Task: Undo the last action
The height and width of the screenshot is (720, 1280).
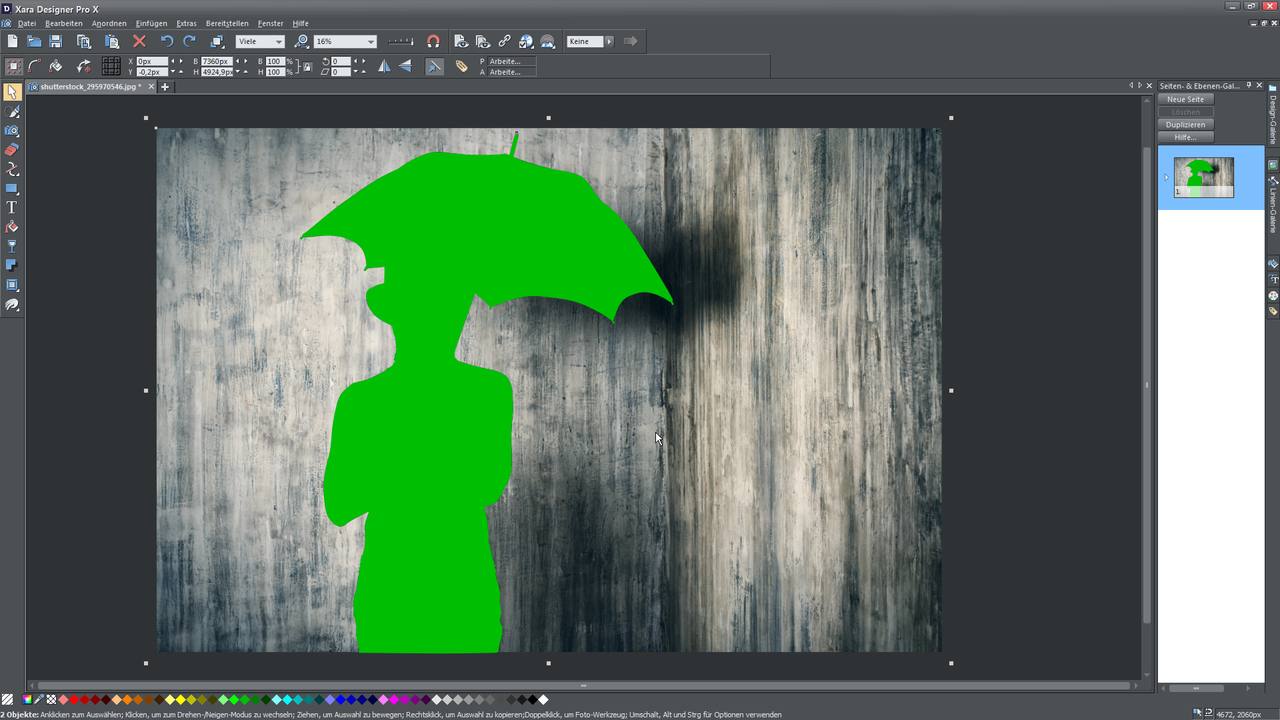Action: [x=167, y=41]
